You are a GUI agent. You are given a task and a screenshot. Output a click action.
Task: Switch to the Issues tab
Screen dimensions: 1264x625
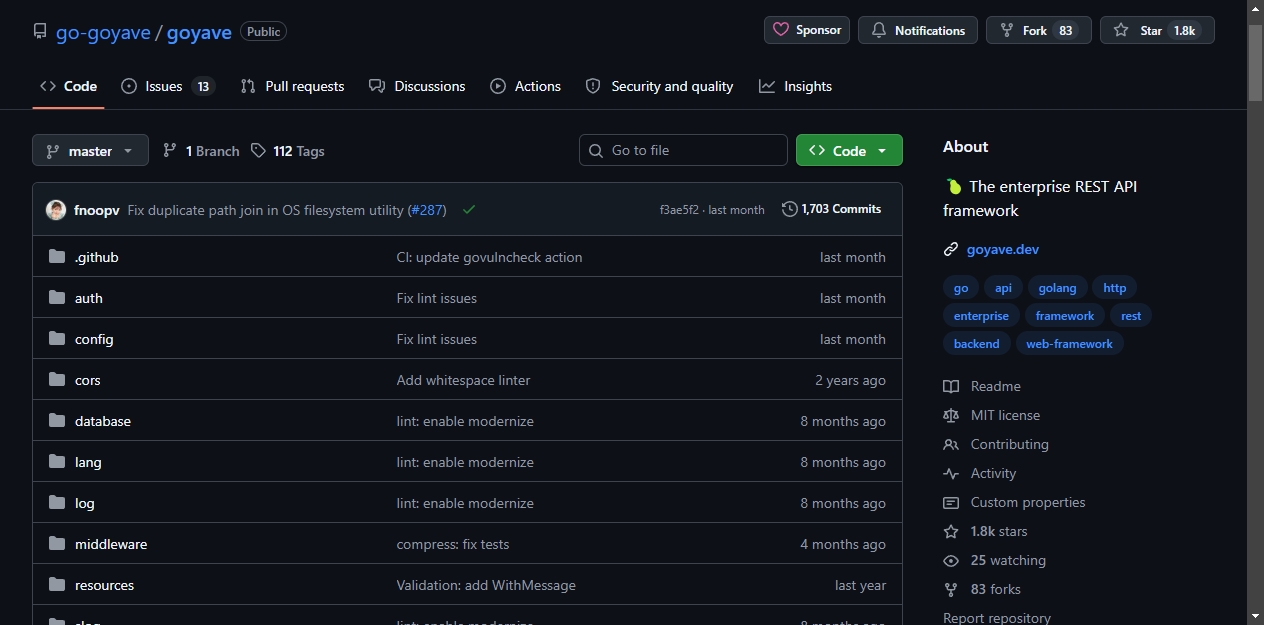[168, 86]
